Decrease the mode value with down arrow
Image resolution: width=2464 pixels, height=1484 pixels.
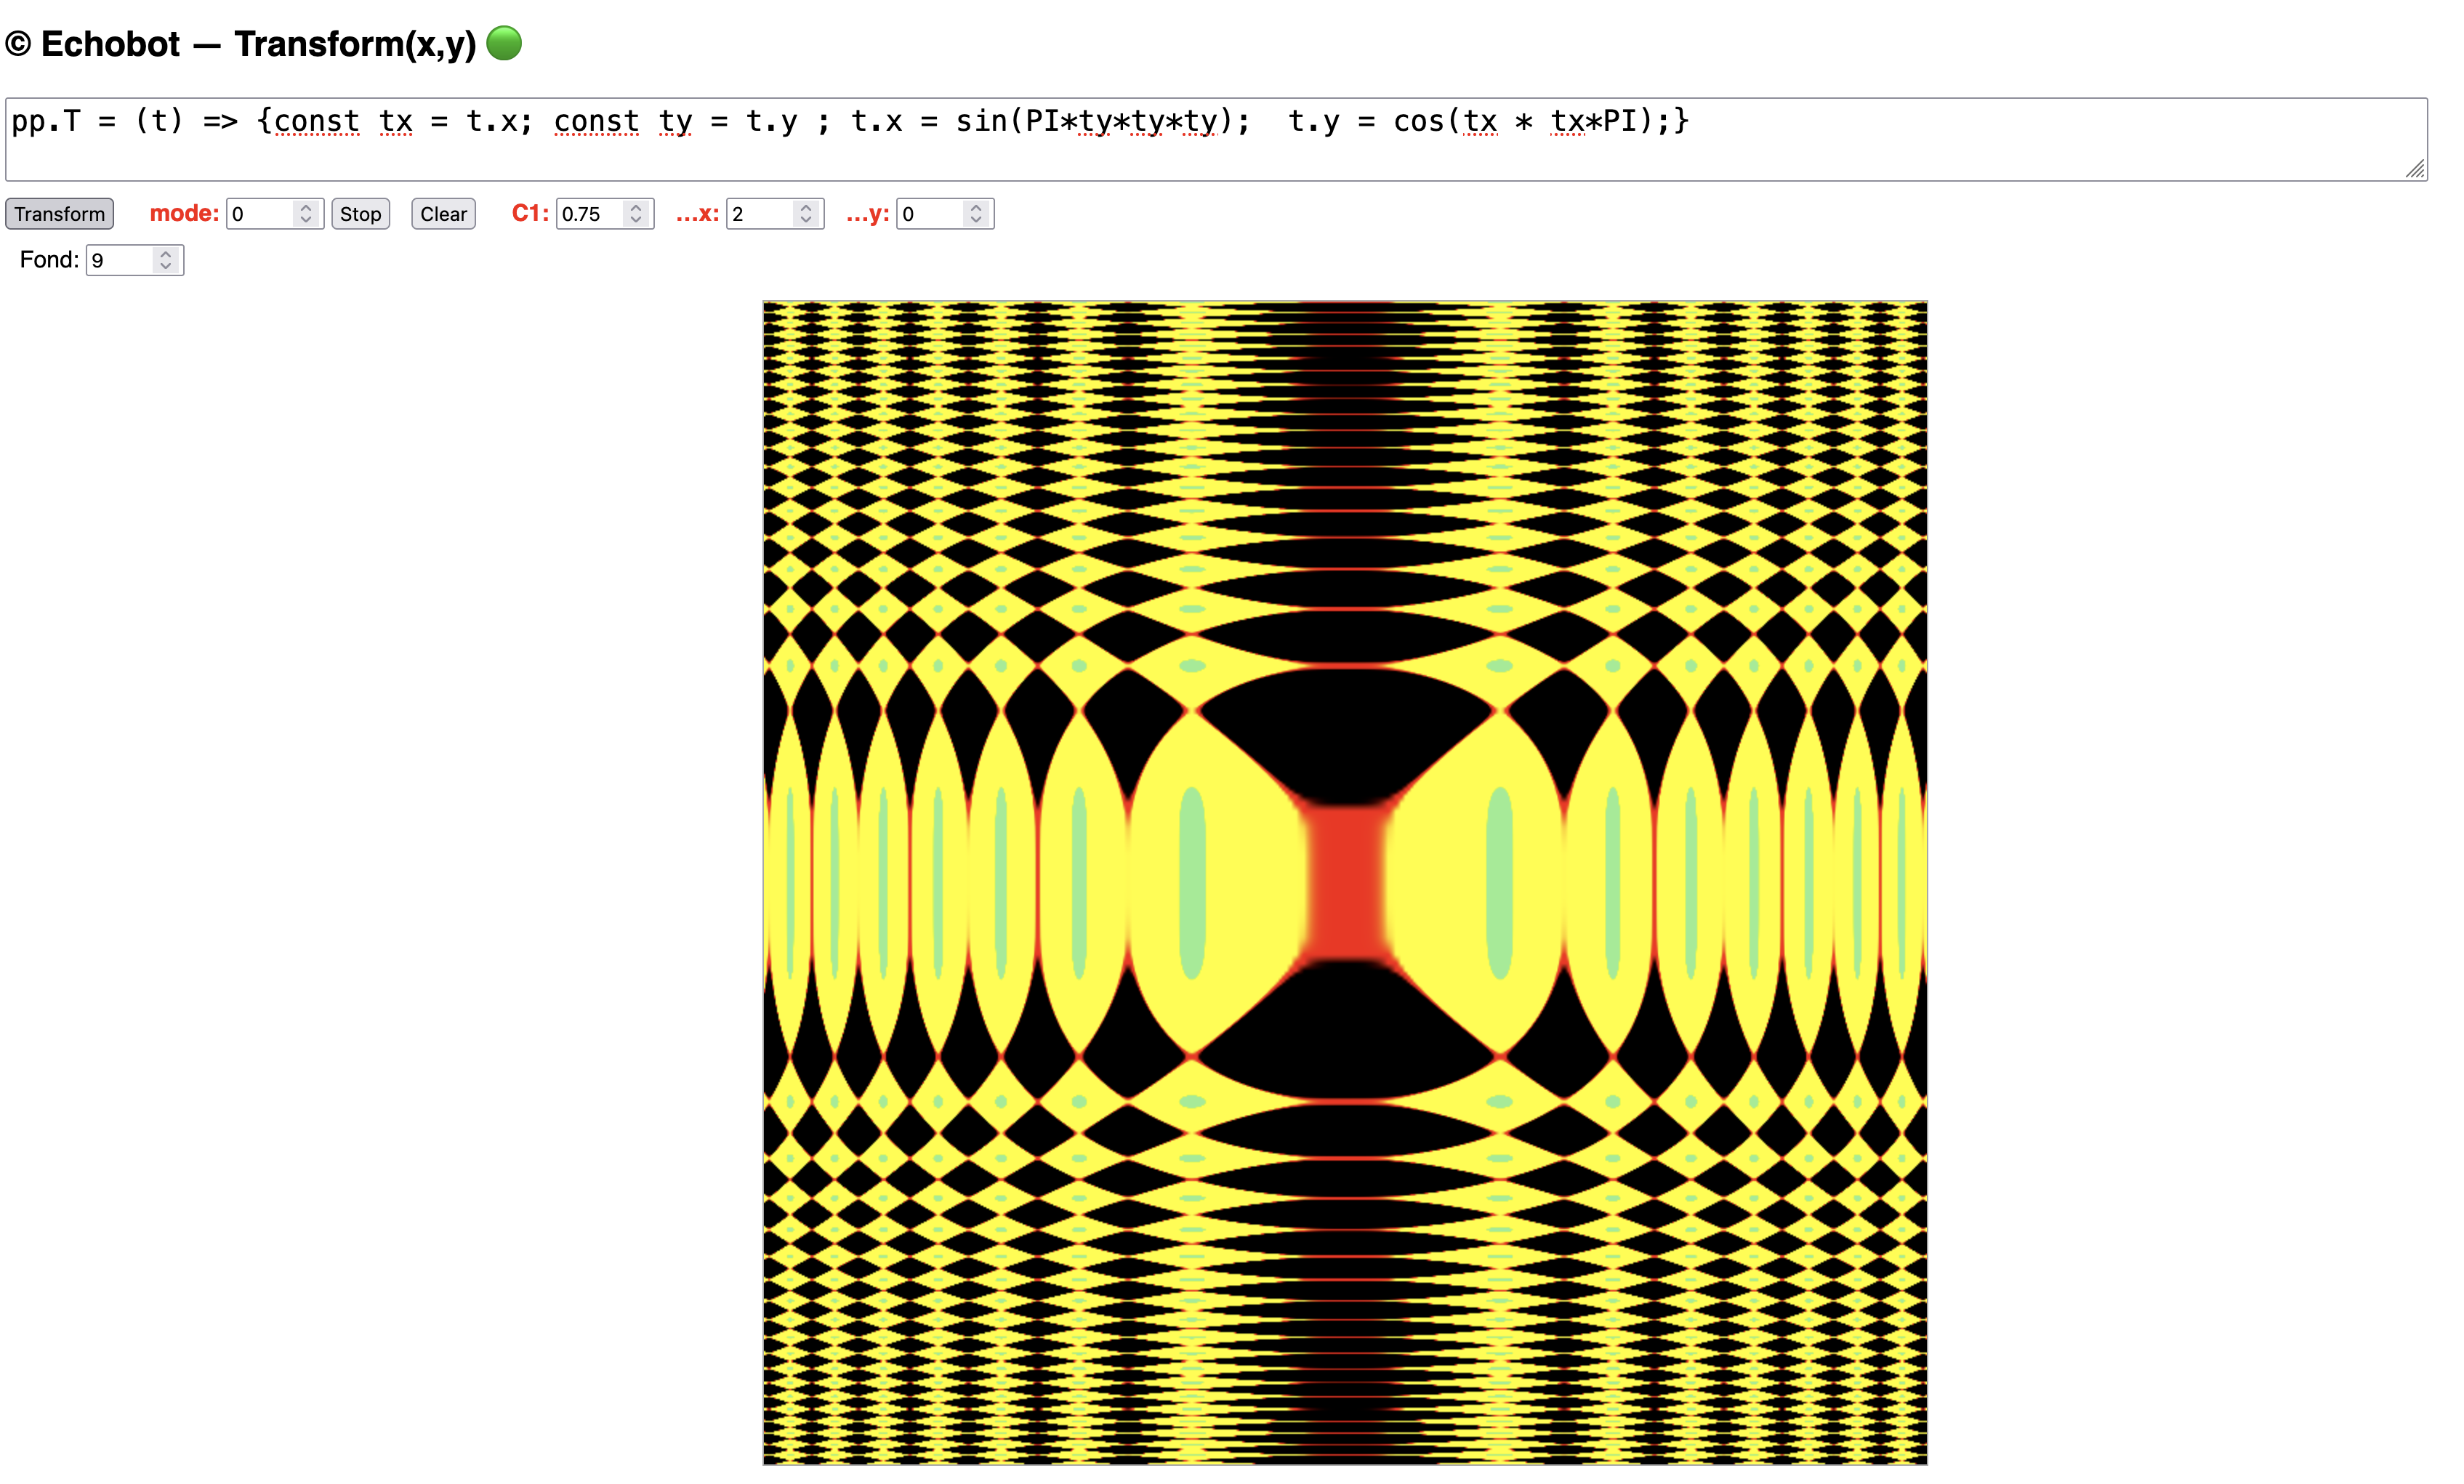coord(306,220)
